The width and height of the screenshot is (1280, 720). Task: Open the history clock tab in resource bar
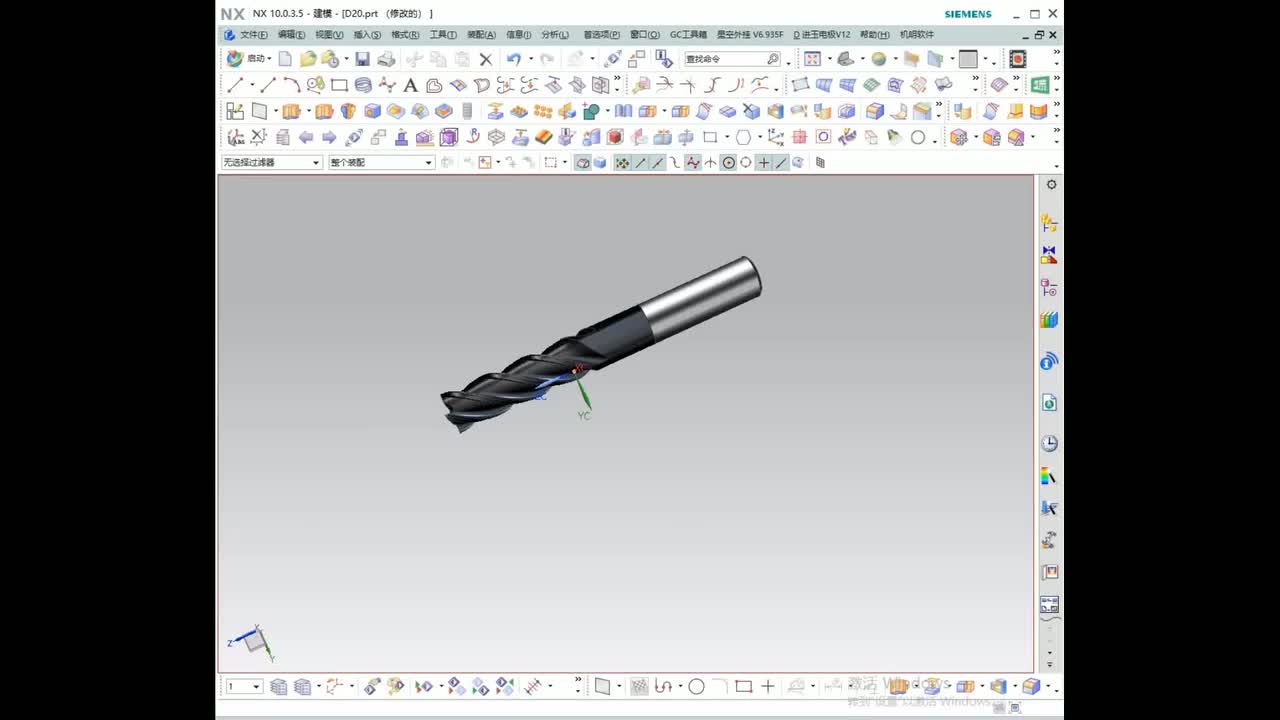pyautogui.click(x=1049, y=443)
